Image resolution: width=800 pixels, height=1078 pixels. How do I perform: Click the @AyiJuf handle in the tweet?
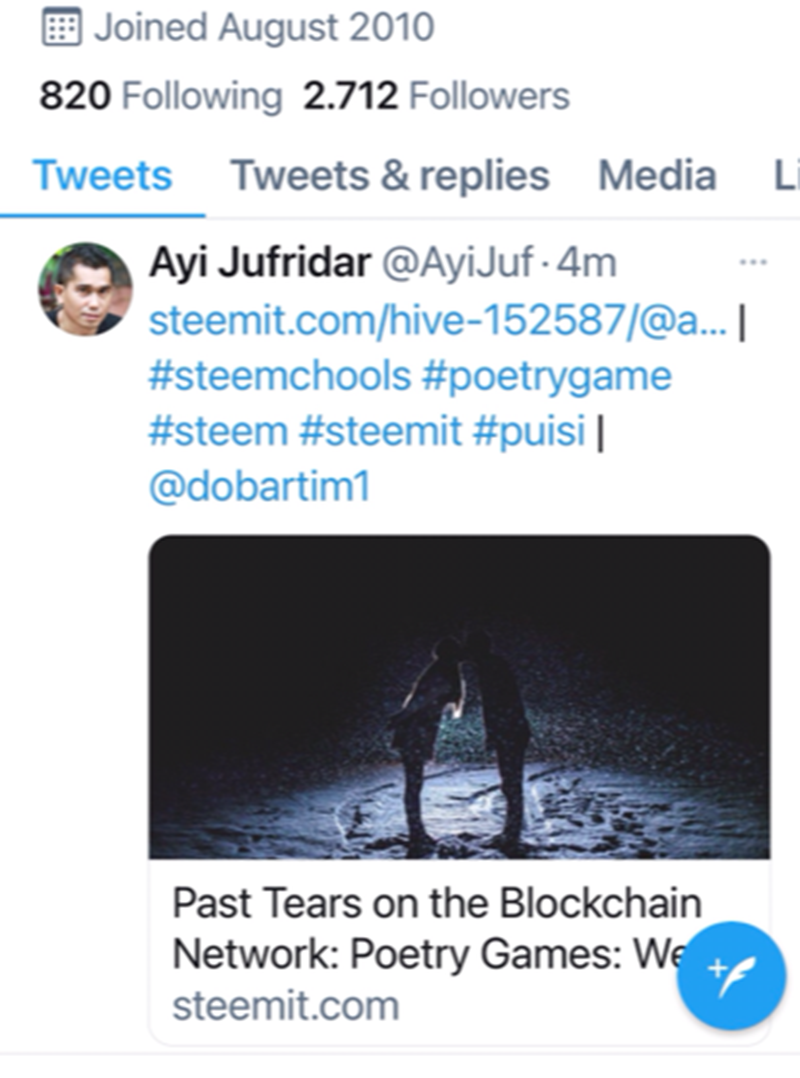tap(457, 263)
